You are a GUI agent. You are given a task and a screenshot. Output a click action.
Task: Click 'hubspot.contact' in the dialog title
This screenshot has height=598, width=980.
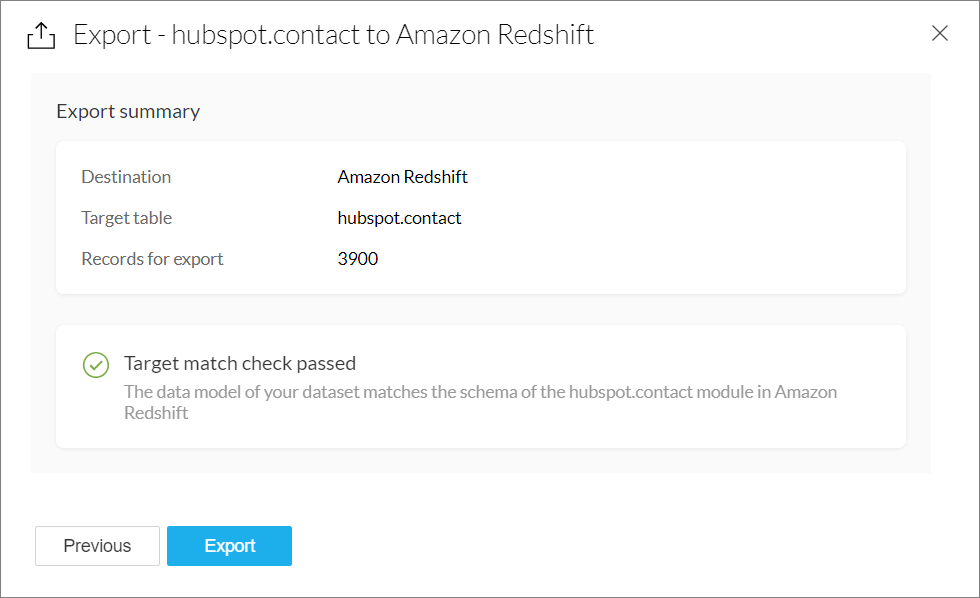click(x=267, y=35)
